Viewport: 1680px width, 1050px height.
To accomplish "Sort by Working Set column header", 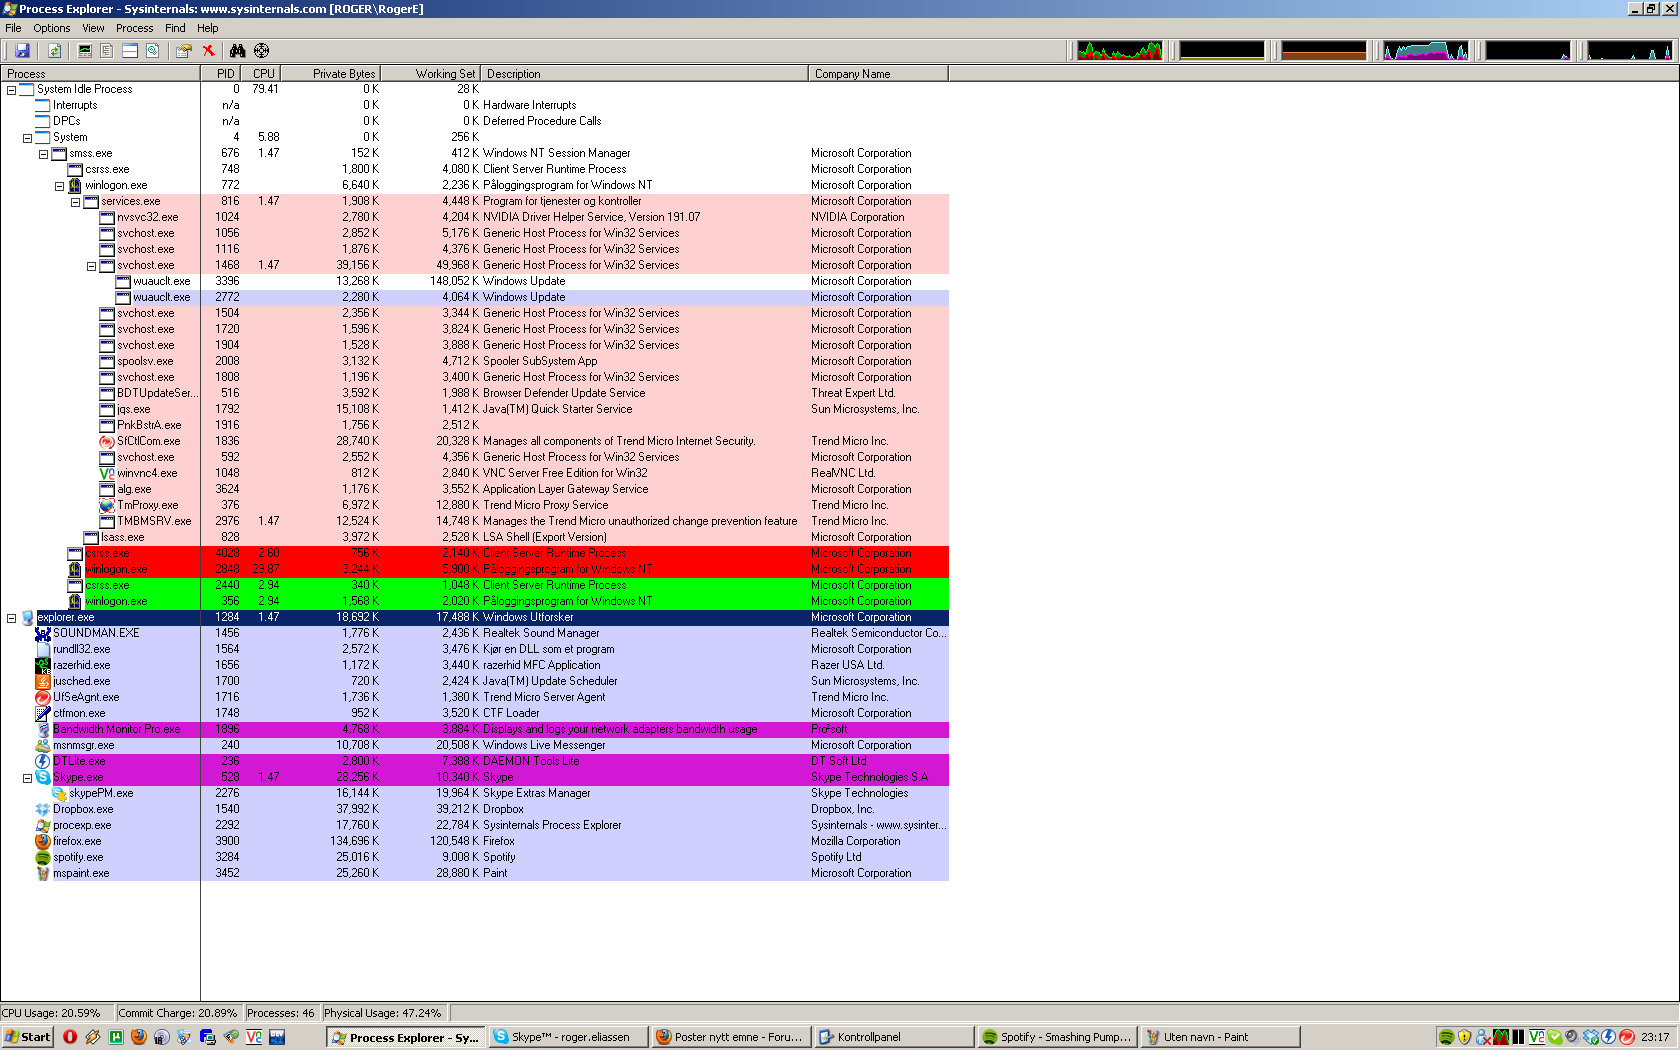I will pos(431,73).
